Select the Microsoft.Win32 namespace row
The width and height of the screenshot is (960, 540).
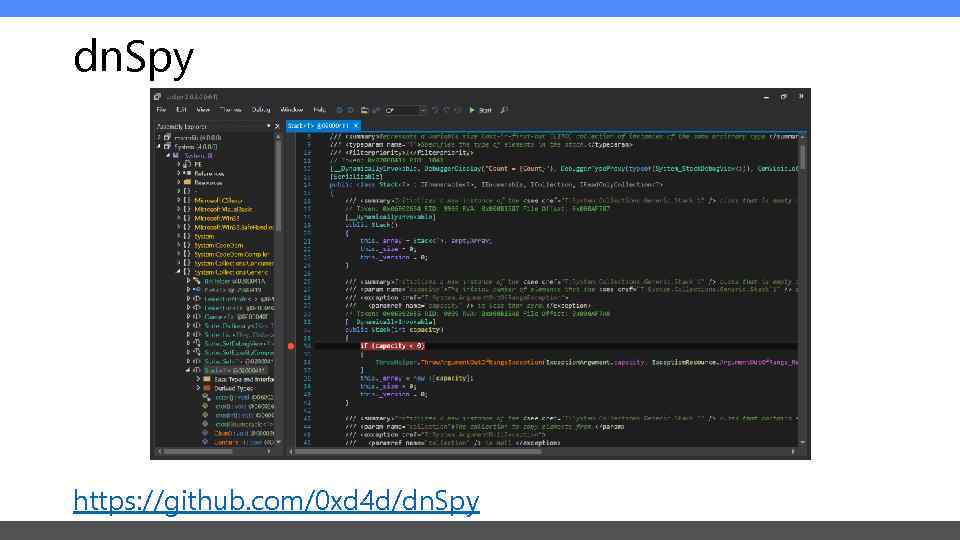click(x=215, y=218)
